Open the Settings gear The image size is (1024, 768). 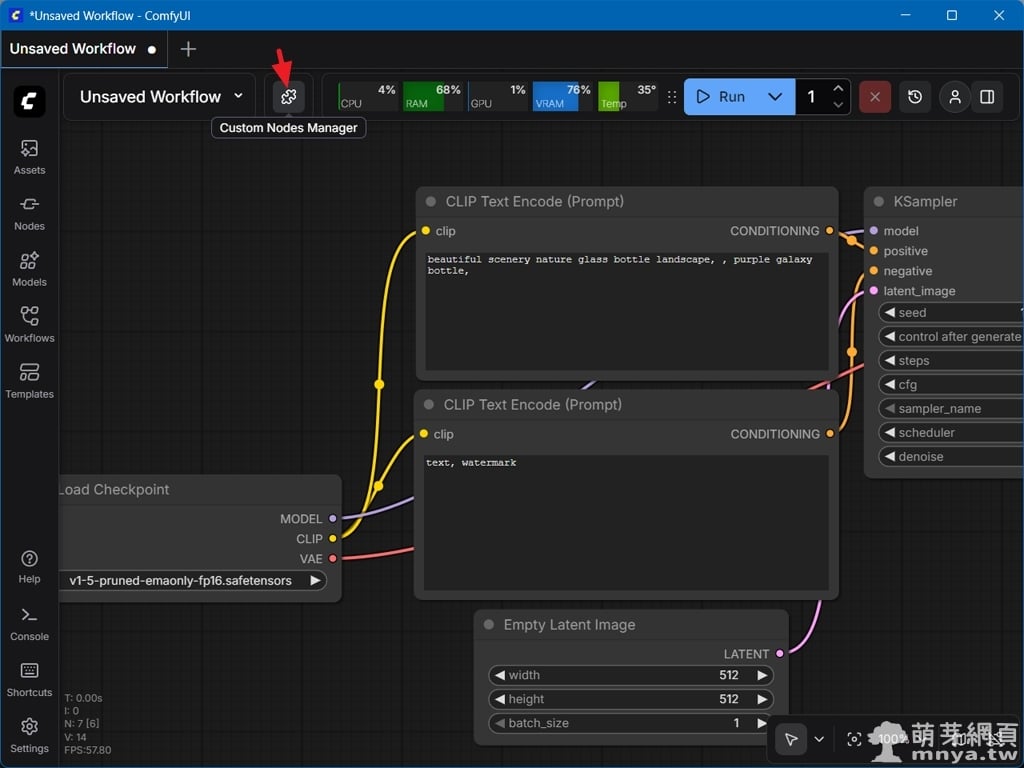pyautogui.click(x=29, y=734)
